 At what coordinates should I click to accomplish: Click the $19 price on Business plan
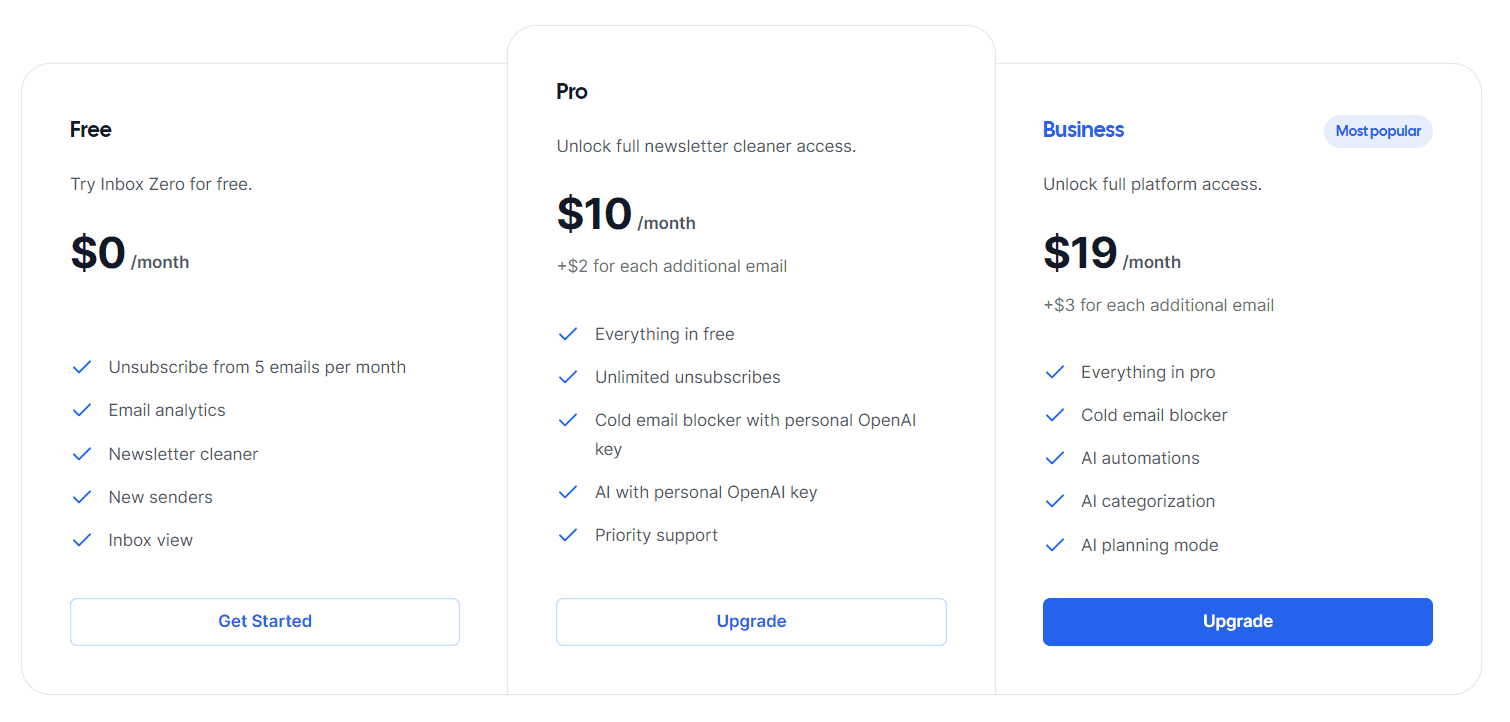pyautogui.click(x=1080, y=253)
